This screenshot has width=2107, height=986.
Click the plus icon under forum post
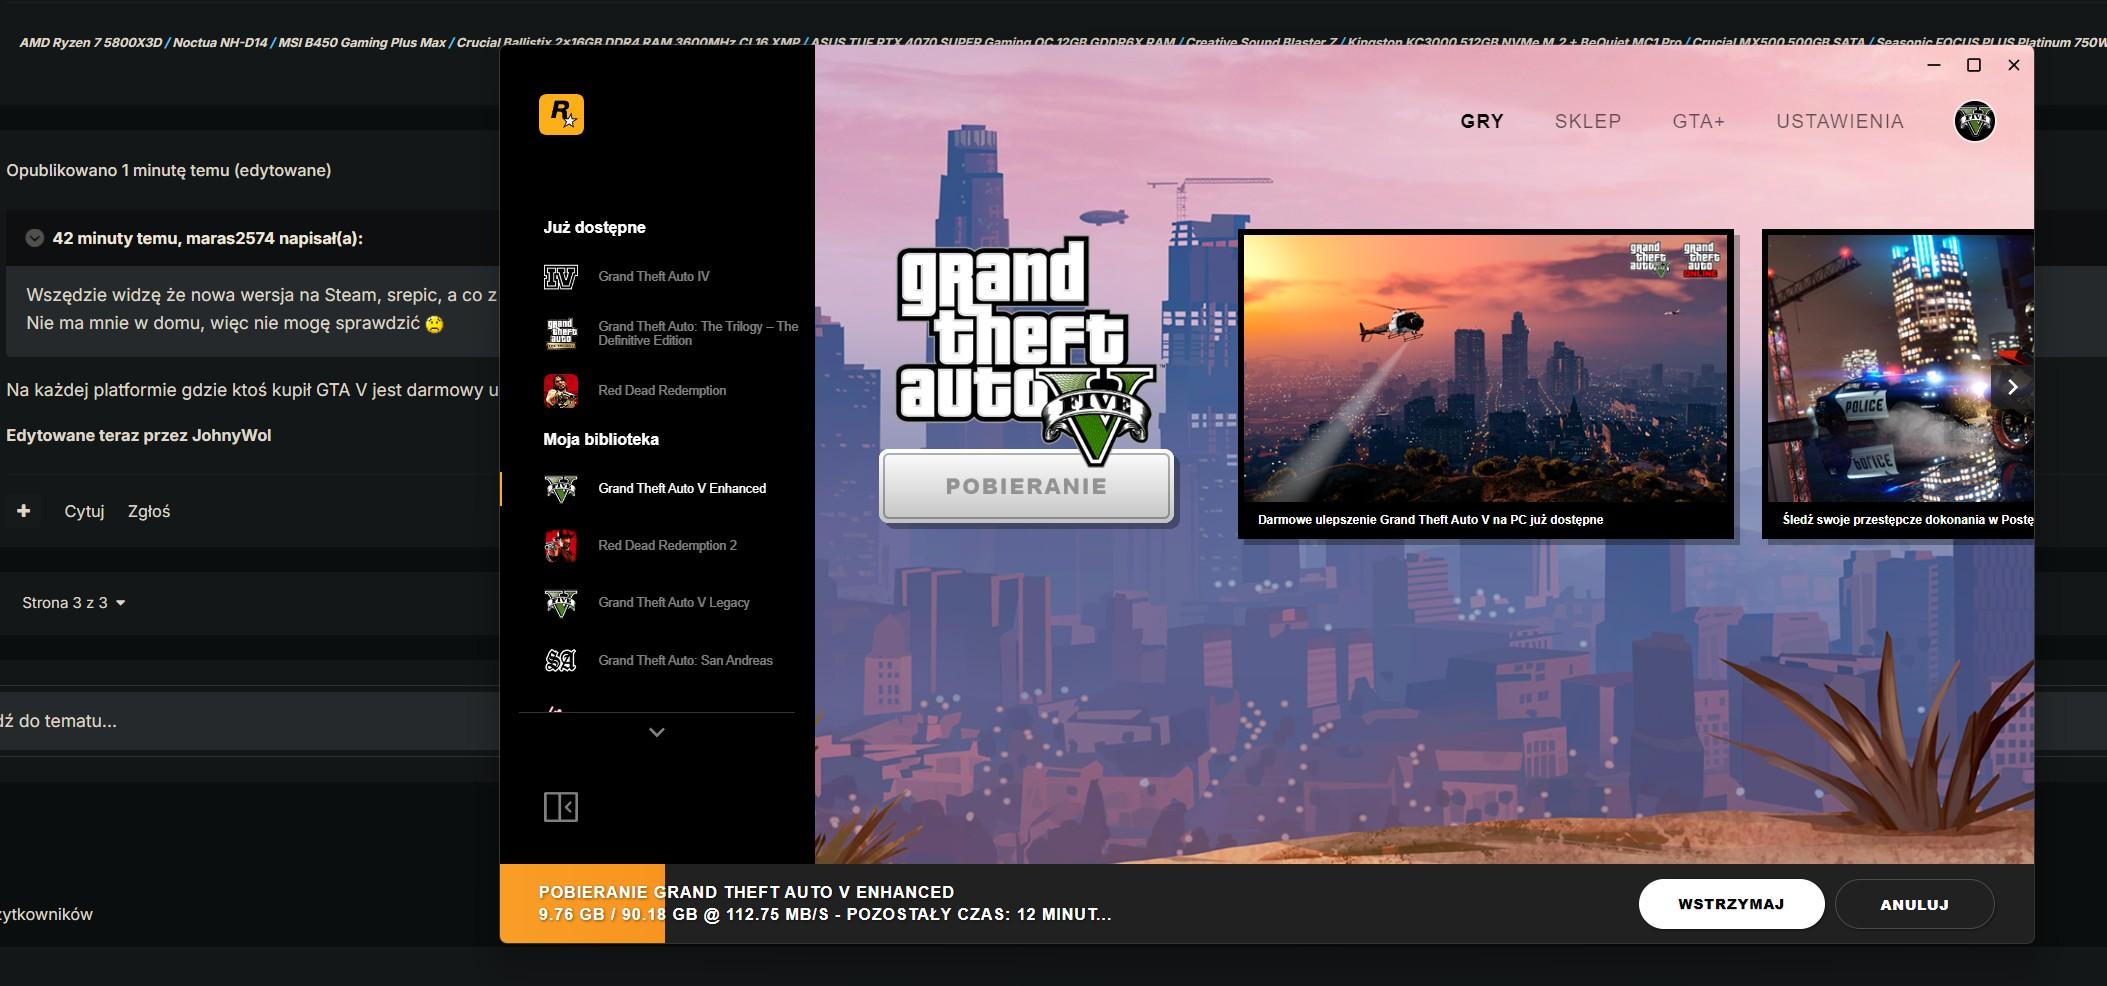point(24,511)
